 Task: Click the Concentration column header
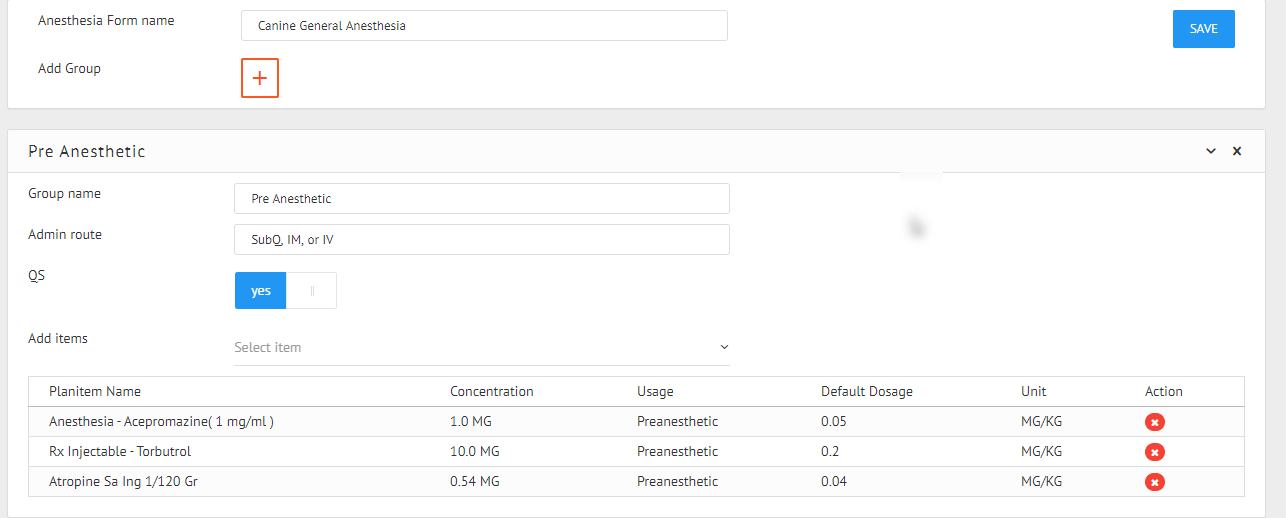[x=492, y=392]
